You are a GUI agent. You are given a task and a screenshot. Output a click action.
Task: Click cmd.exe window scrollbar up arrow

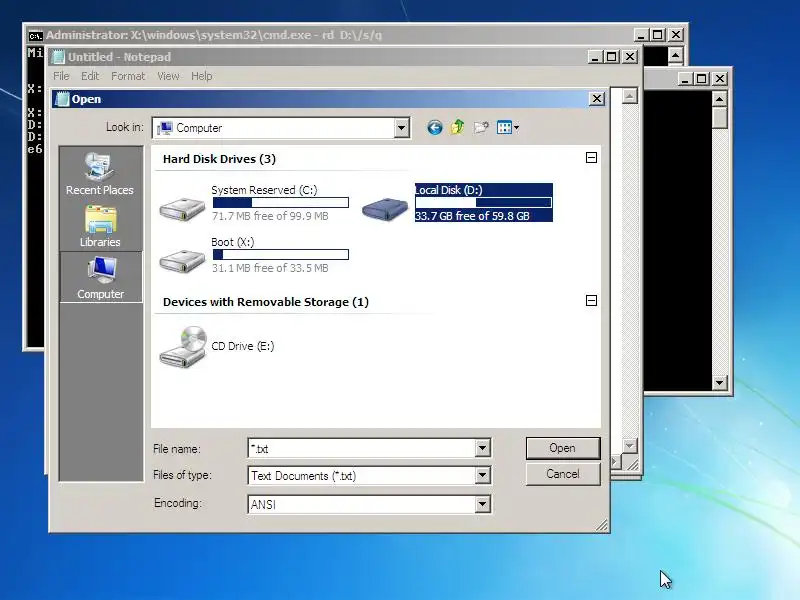coord(676,55)
